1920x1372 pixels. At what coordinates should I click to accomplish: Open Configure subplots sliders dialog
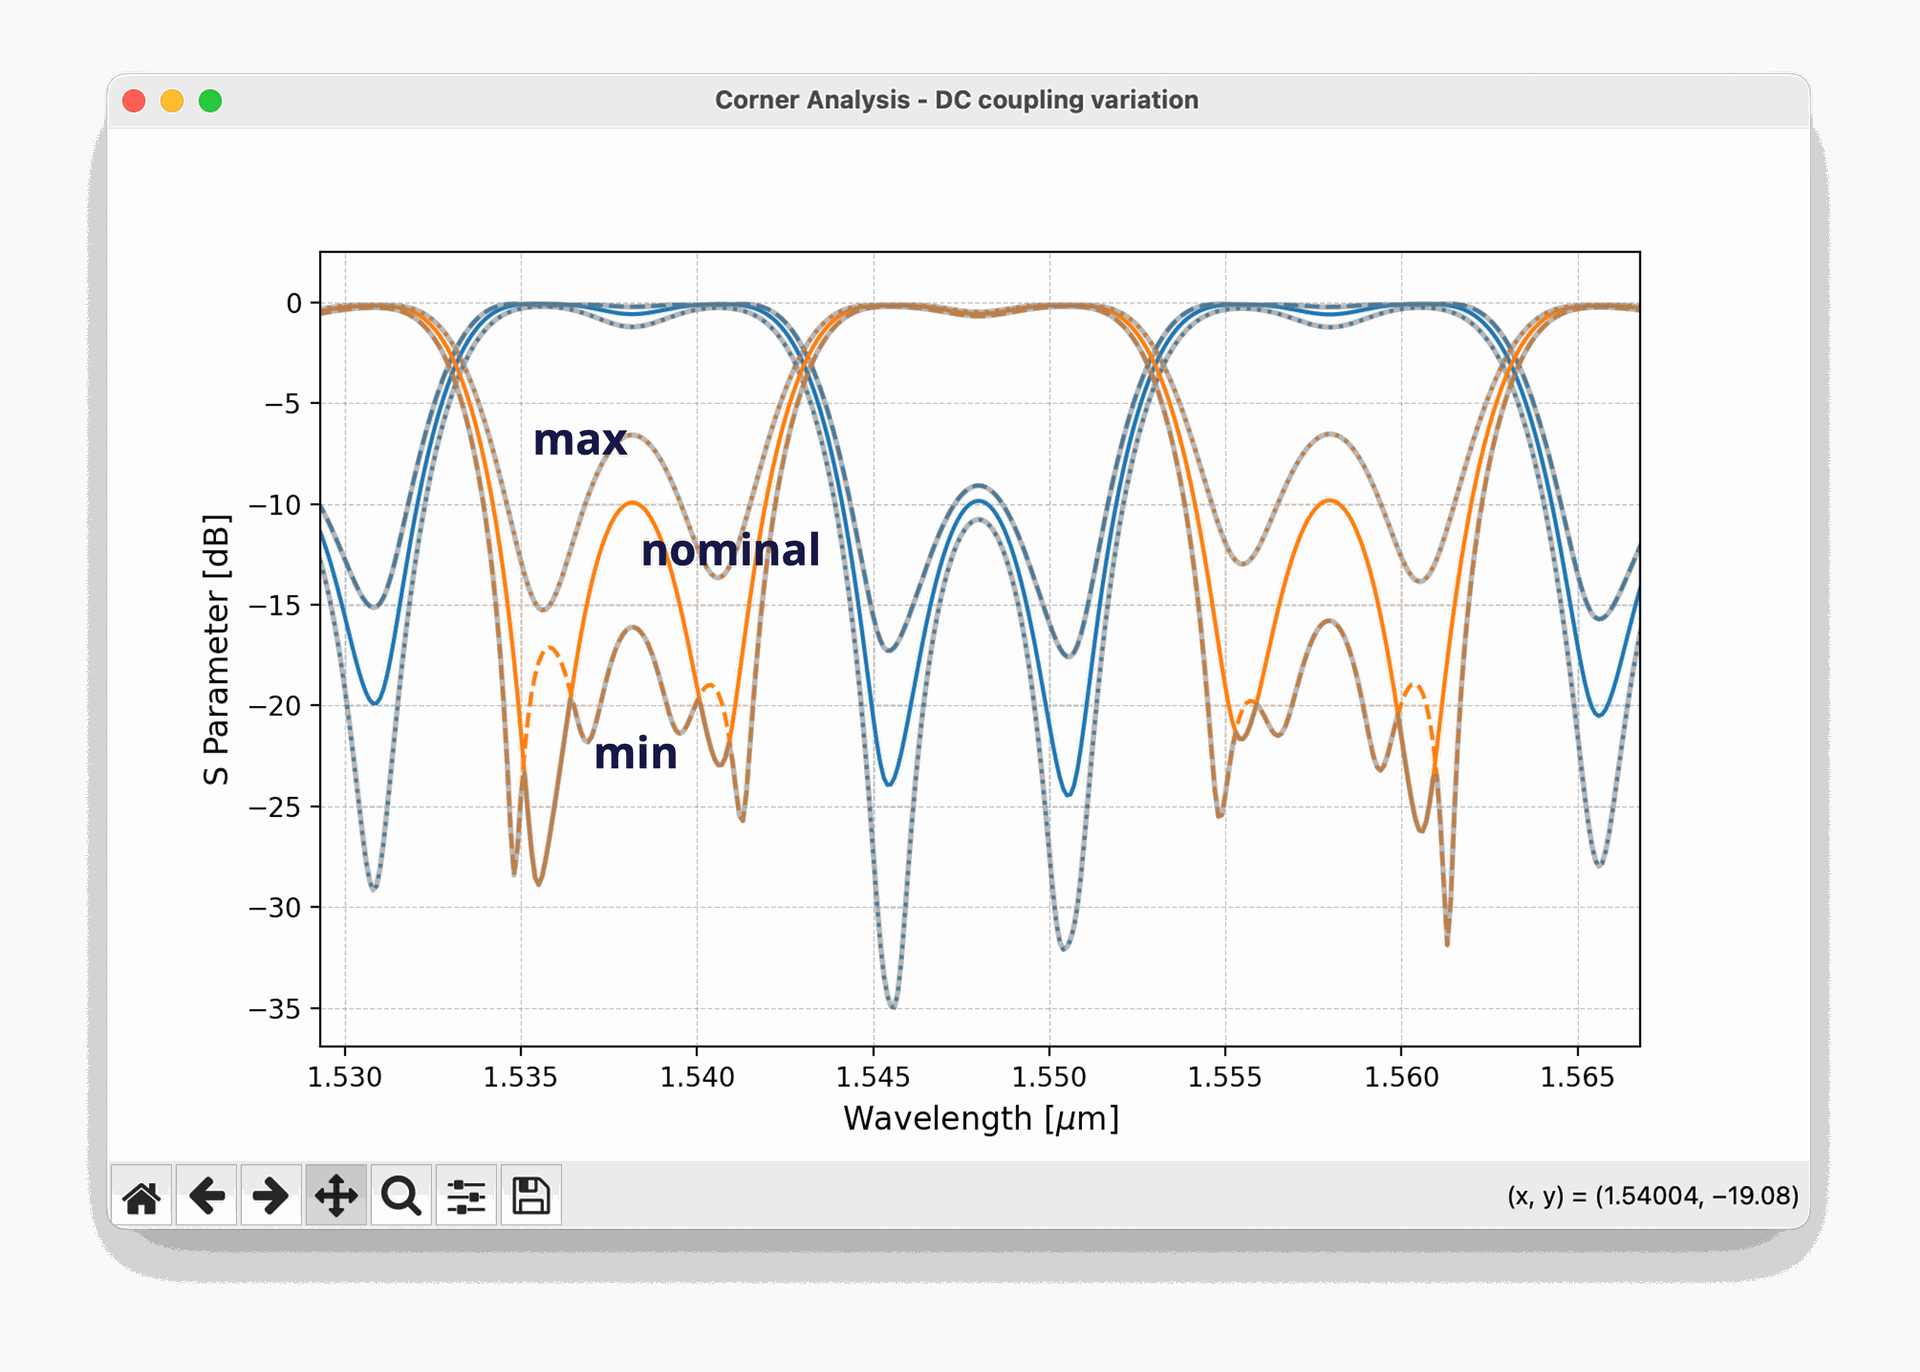466,1195
